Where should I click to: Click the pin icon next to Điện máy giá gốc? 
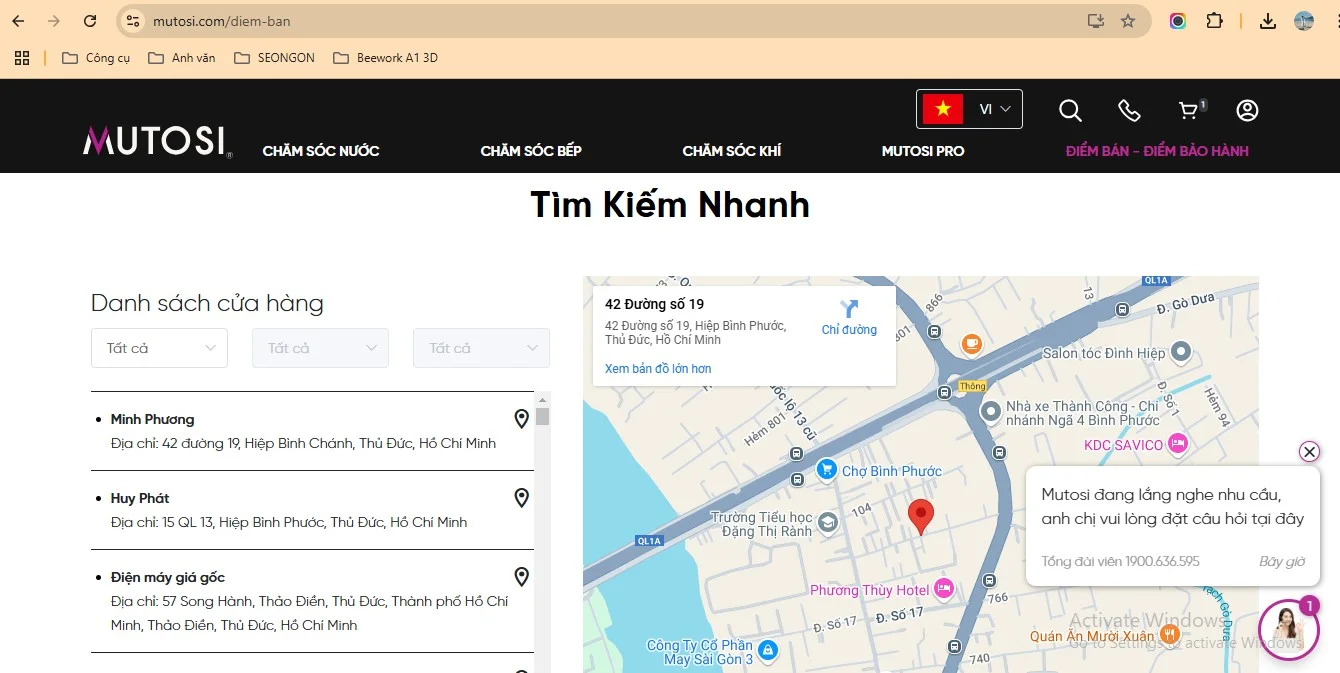click(x=521, y=576)
